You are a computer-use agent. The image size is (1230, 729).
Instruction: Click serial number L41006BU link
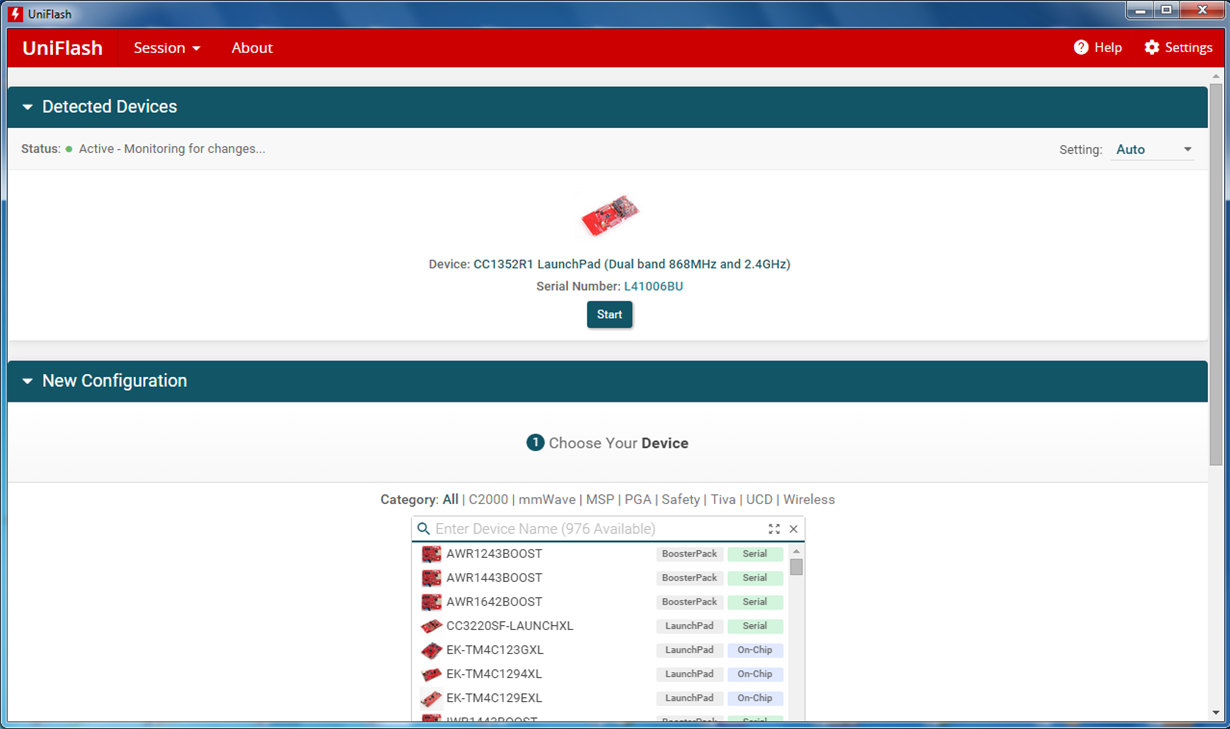(653, 286)
